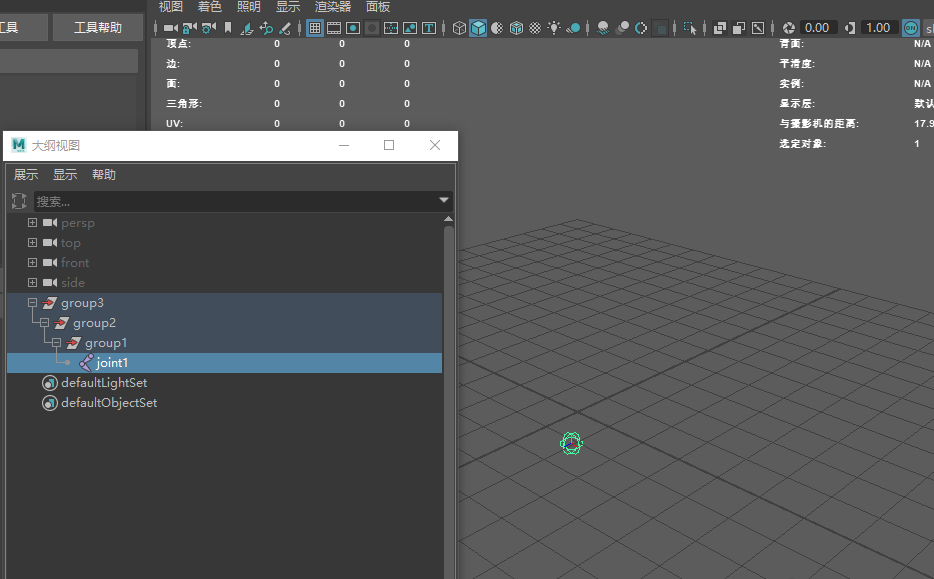Click the isolate select icon
Image resolution: width=934 pixels, height=579 pixels.
[690, 28]
